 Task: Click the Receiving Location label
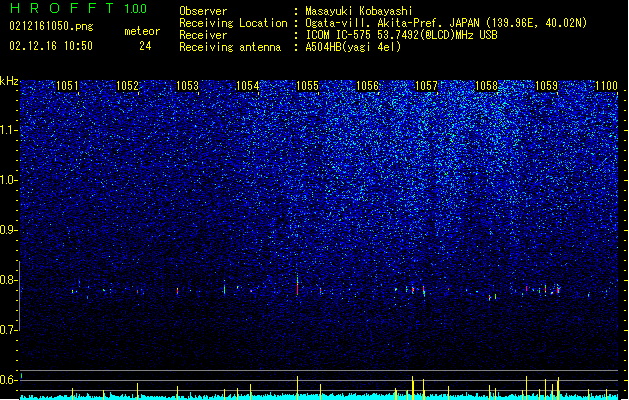pyautogui.click(x=233, y=23)
